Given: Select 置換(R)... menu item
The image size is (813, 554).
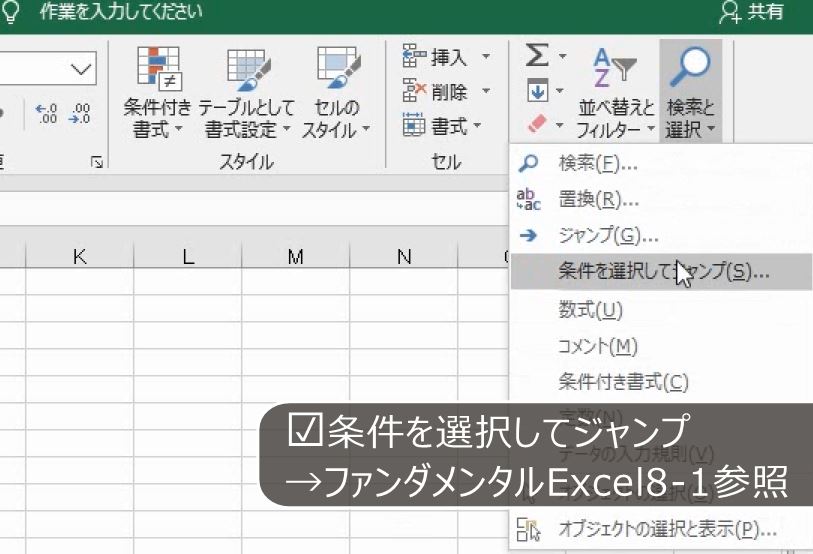Looking at the screenshot, I should click(x=661, y=199).
